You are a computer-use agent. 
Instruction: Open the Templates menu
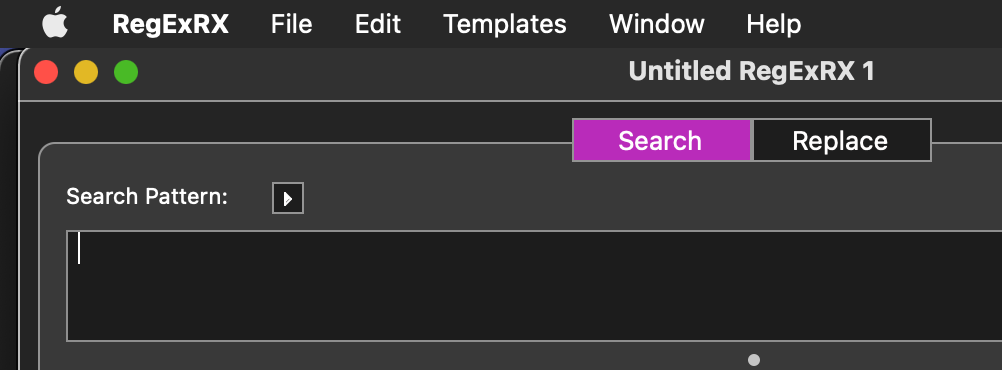tap(505, 24)
